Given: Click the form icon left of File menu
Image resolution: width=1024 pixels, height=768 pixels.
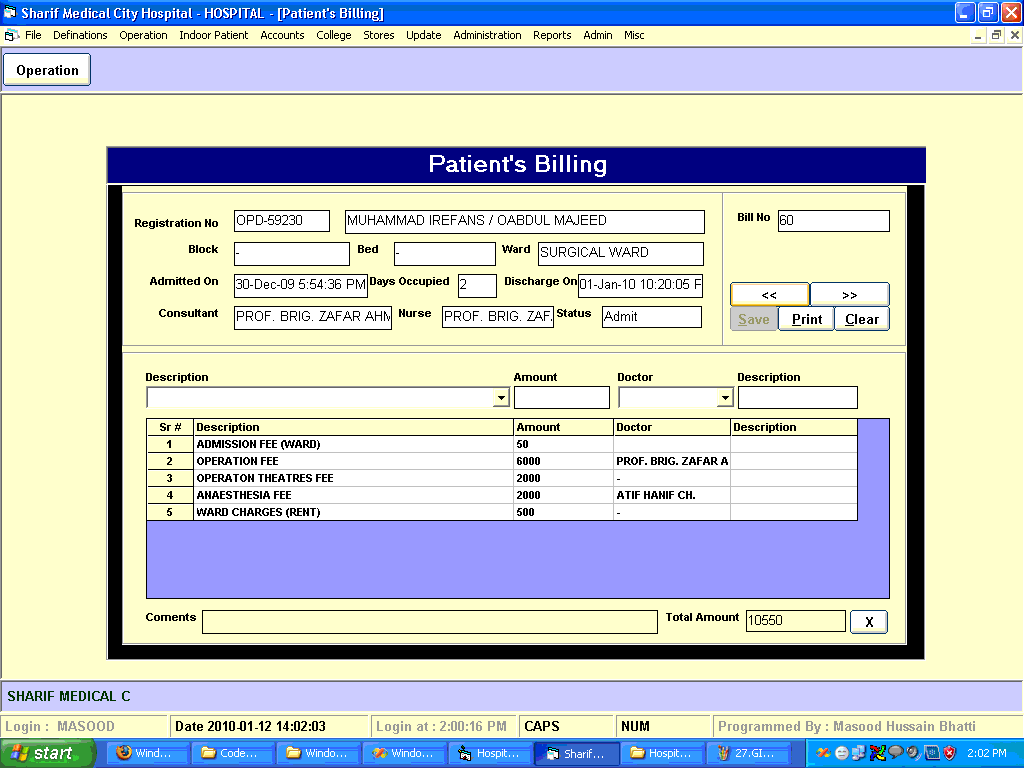Looking at the screenshot, I should (x=11, y=35).
